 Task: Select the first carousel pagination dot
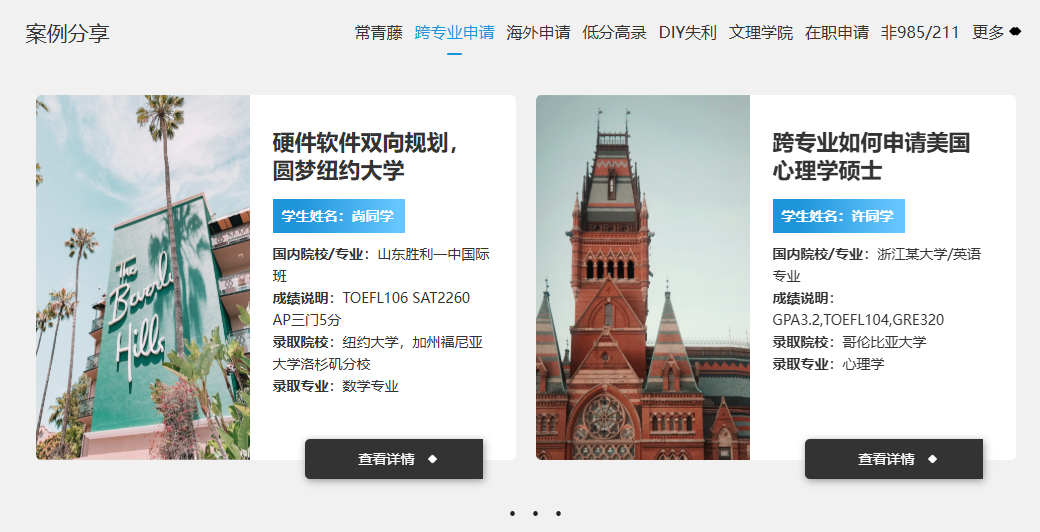point(512,514)
